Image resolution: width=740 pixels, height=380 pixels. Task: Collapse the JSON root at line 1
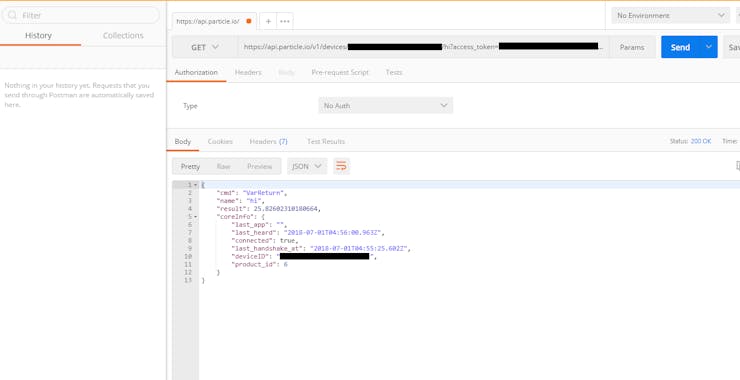(x=195, y=185)
